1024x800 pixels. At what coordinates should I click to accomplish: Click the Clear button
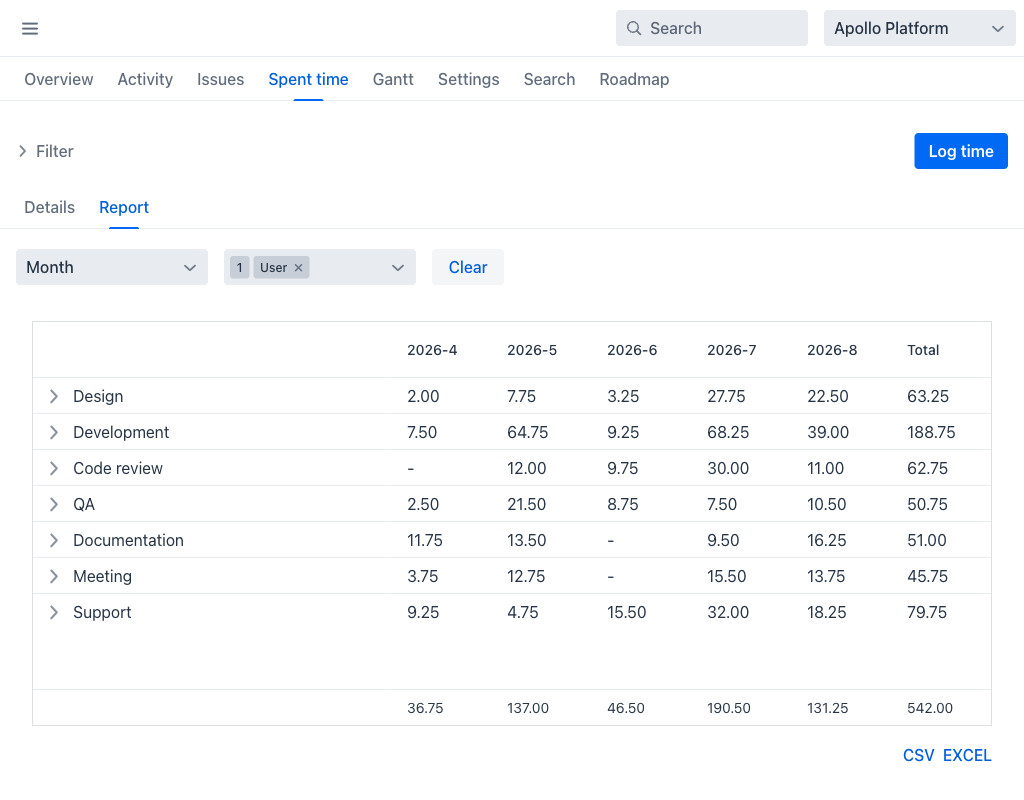tap(468, 267)
